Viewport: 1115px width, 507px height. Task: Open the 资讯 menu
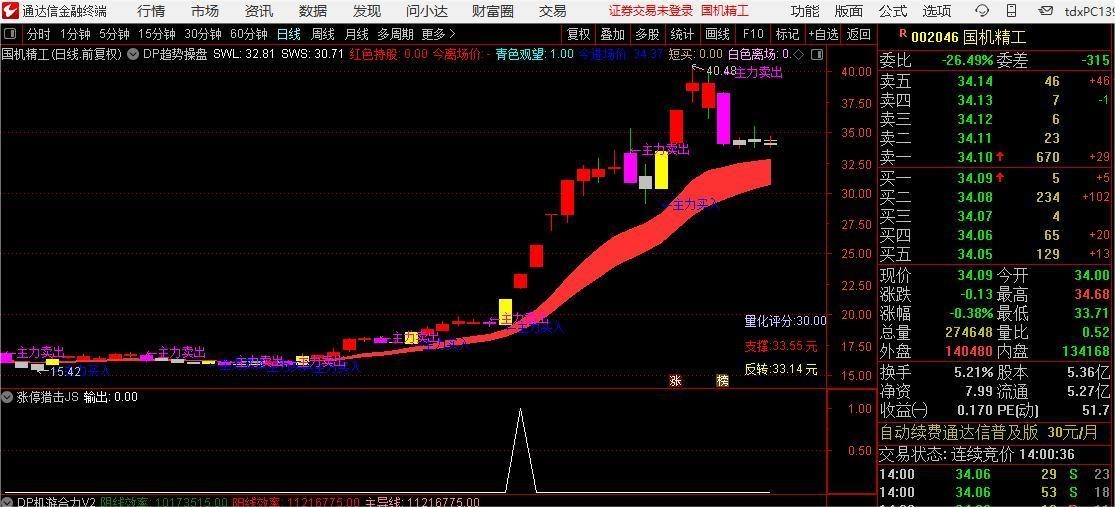[x=259, y=11]
